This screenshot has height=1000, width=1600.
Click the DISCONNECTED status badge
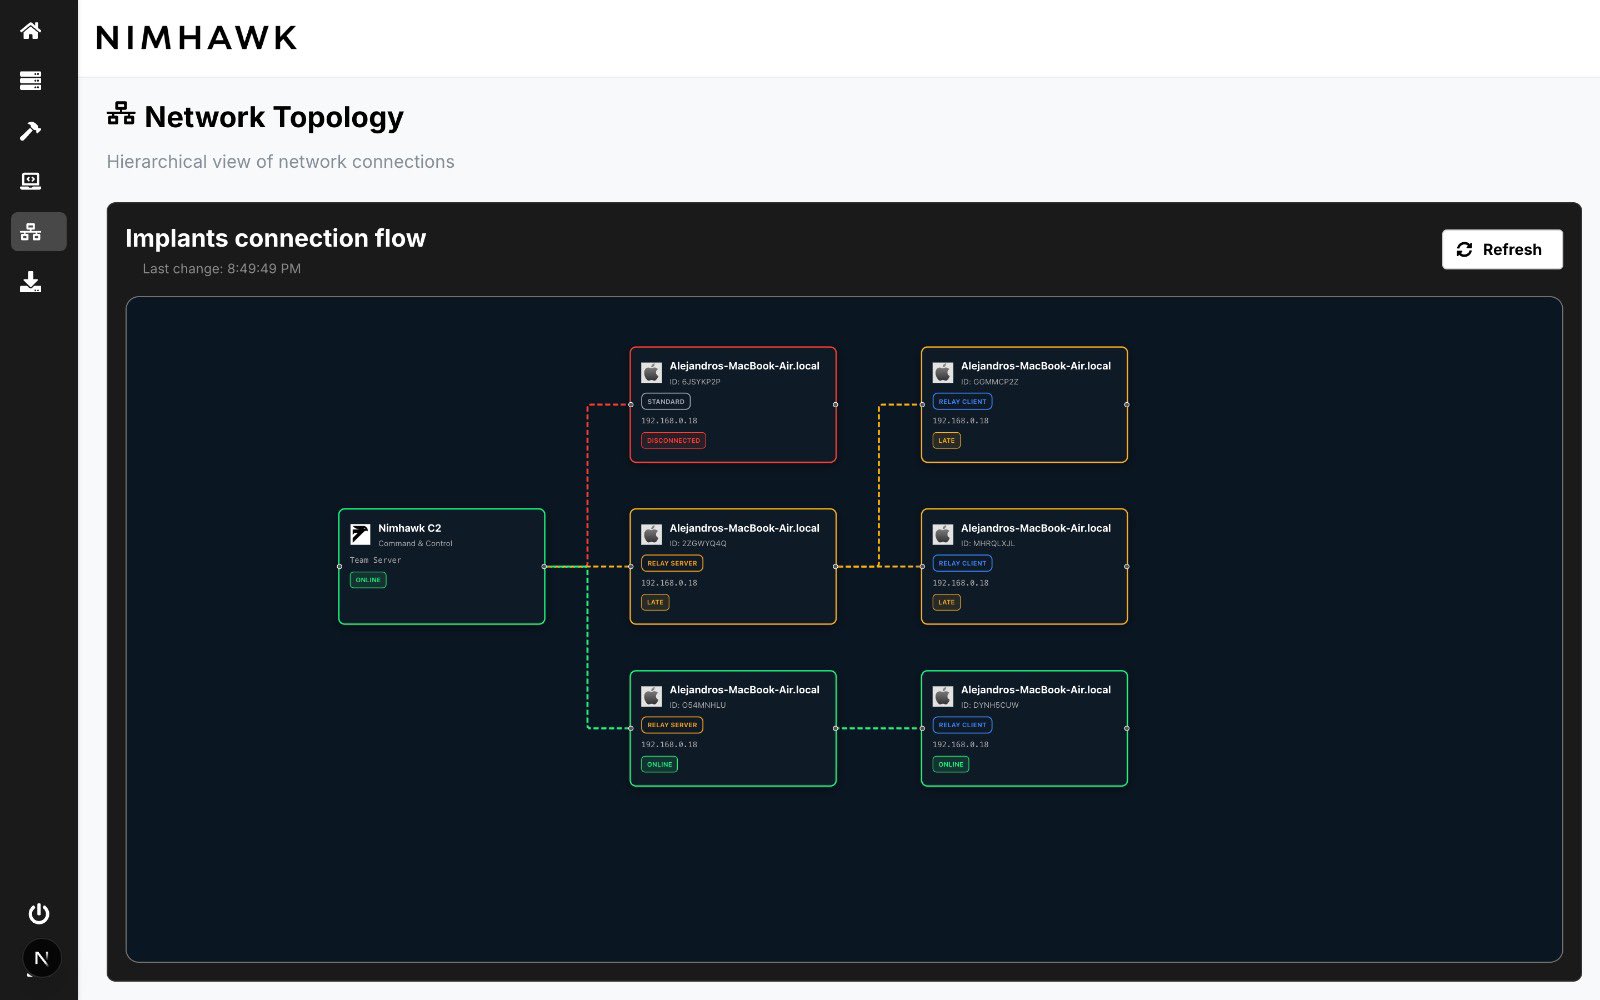[673, 440]
